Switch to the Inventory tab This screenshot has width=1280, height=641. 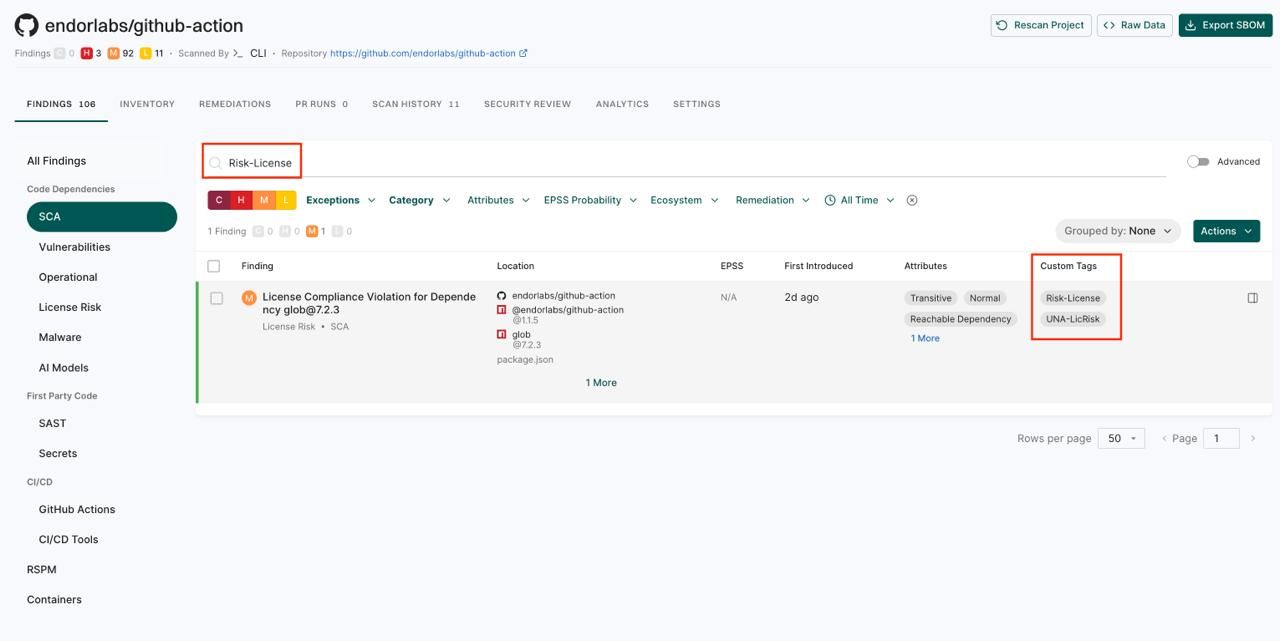[x=147, y=102]
